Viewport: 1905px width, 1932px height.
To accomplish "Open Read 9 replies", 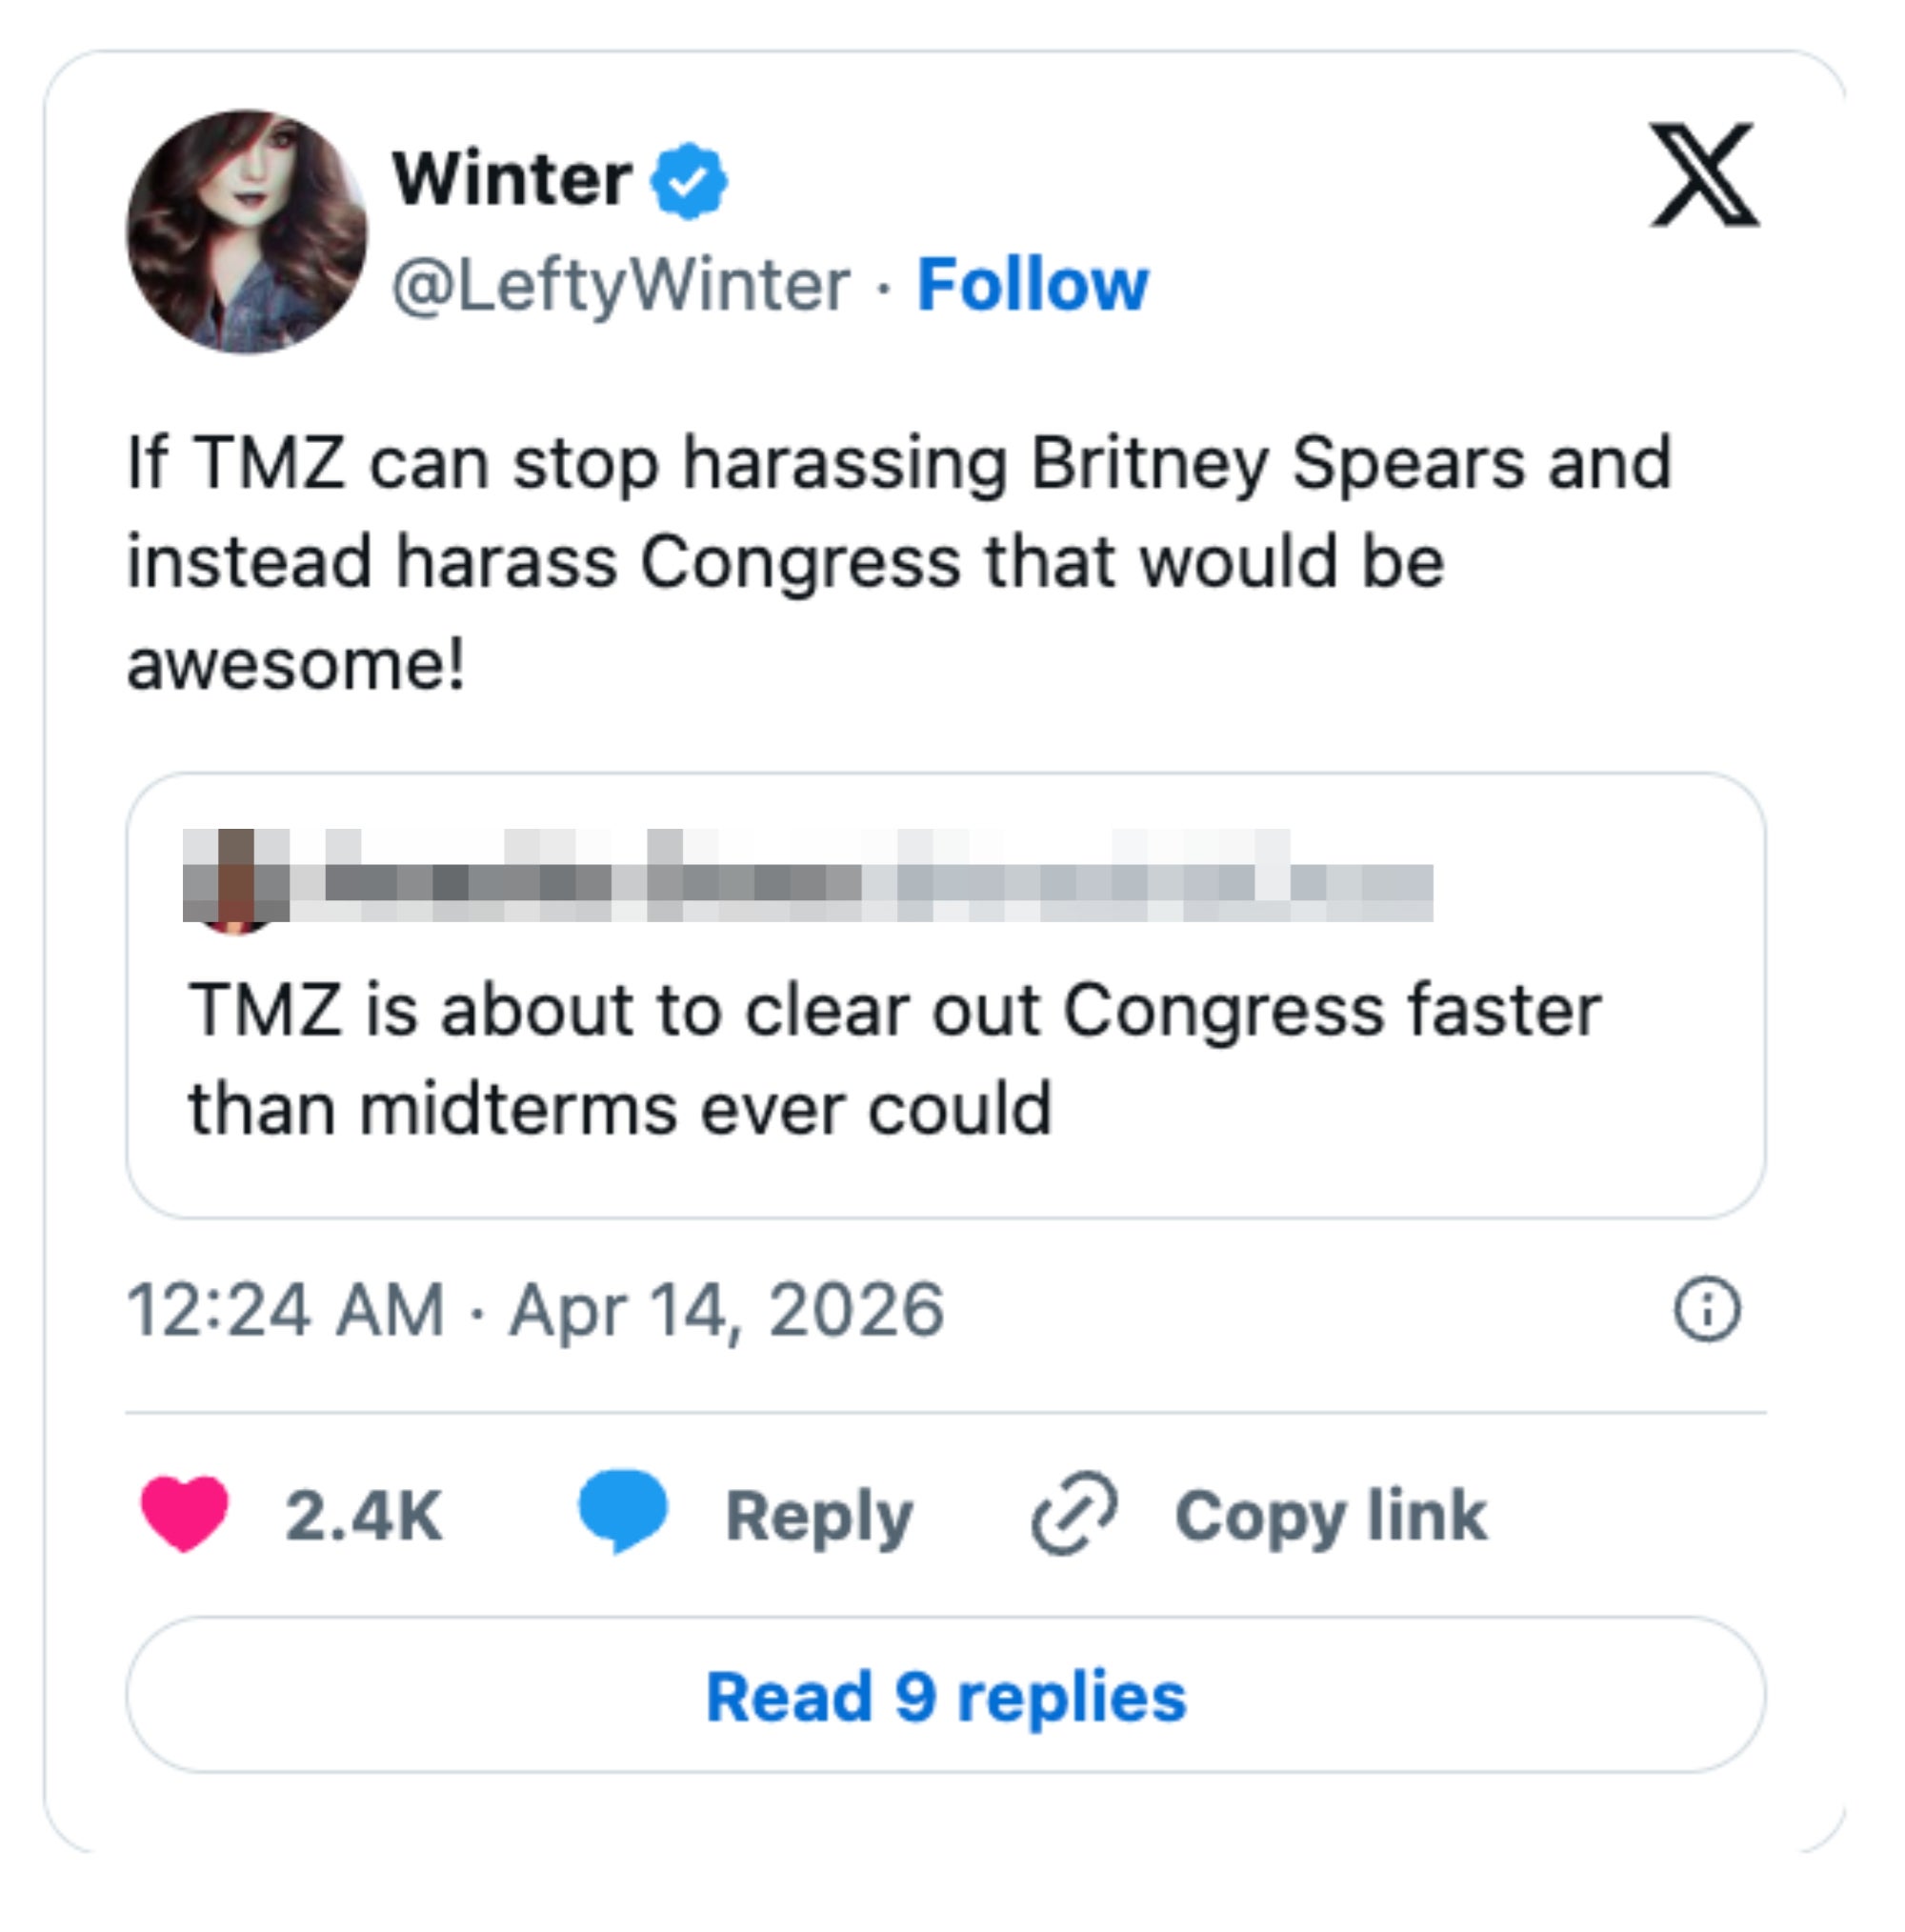I will point(945,1698).
